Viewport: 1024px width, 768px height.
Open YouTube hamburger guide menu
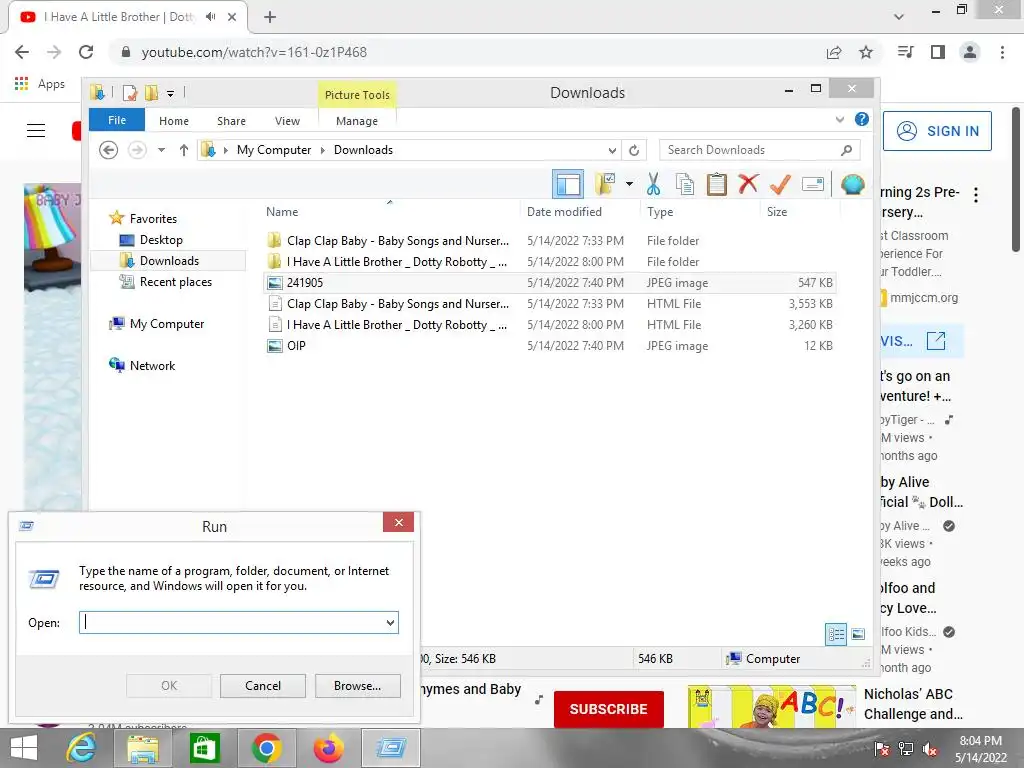click(36, 131)
